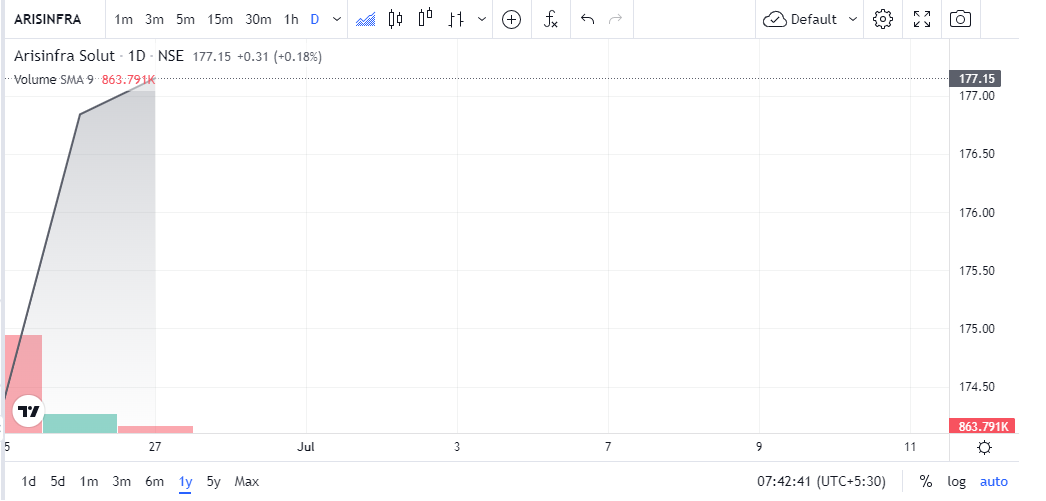
Task: Click the green volume bar
Action: click(80, 424)
